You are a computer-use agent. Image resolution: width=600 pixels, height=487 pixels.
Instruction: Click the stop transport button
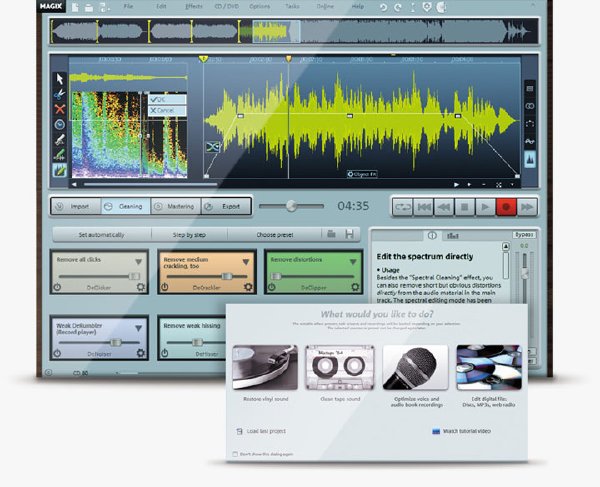tap(465, 207)
